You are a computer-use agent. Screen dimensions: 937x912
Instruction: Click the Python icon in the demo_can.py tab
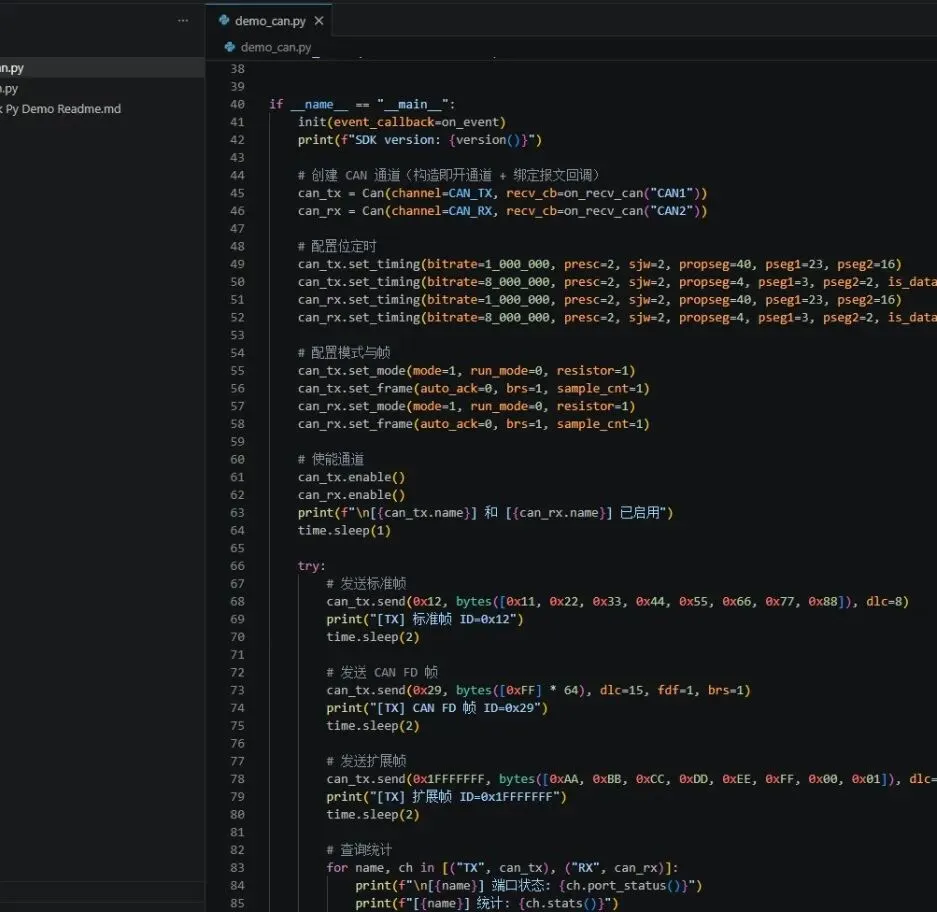point(224,20)
